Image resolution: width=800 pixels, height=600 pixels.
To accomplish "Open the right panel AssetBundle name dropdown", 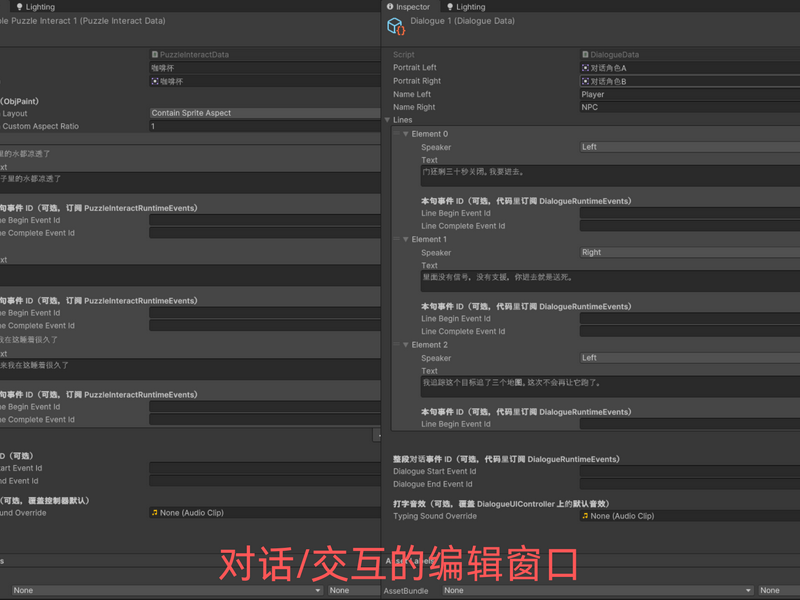I will [x=597, y=590].
